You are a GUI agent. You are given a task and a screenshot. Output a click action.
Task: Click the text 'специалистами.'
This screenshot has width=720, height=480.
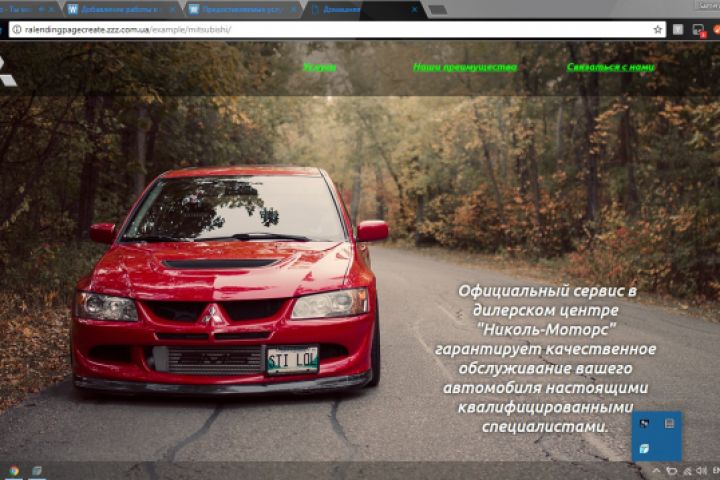545,427
